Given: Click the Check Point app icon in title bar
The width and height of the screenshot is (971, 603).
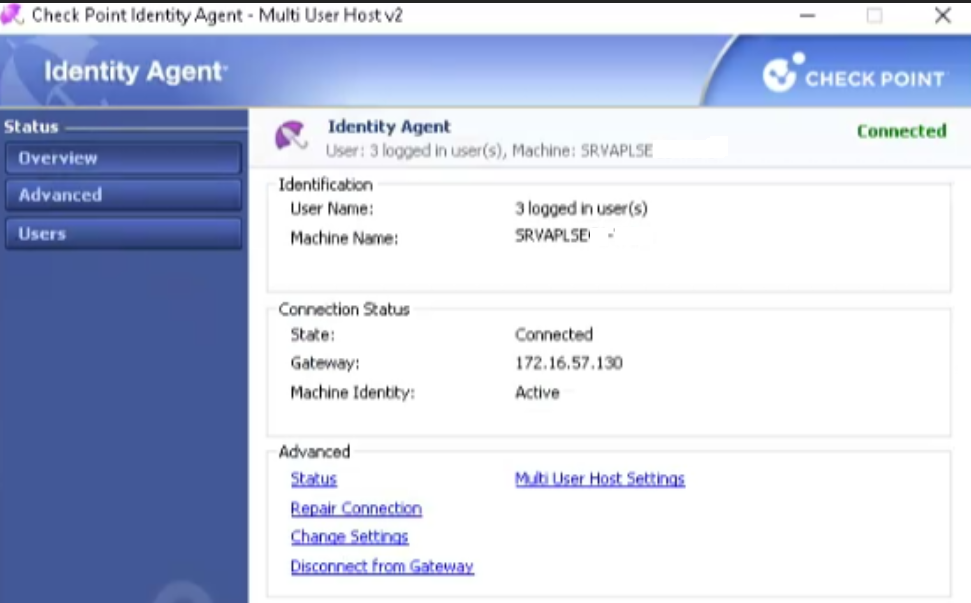Looking at the screenshot, I should pyautogui.click(x=13, y=15).
